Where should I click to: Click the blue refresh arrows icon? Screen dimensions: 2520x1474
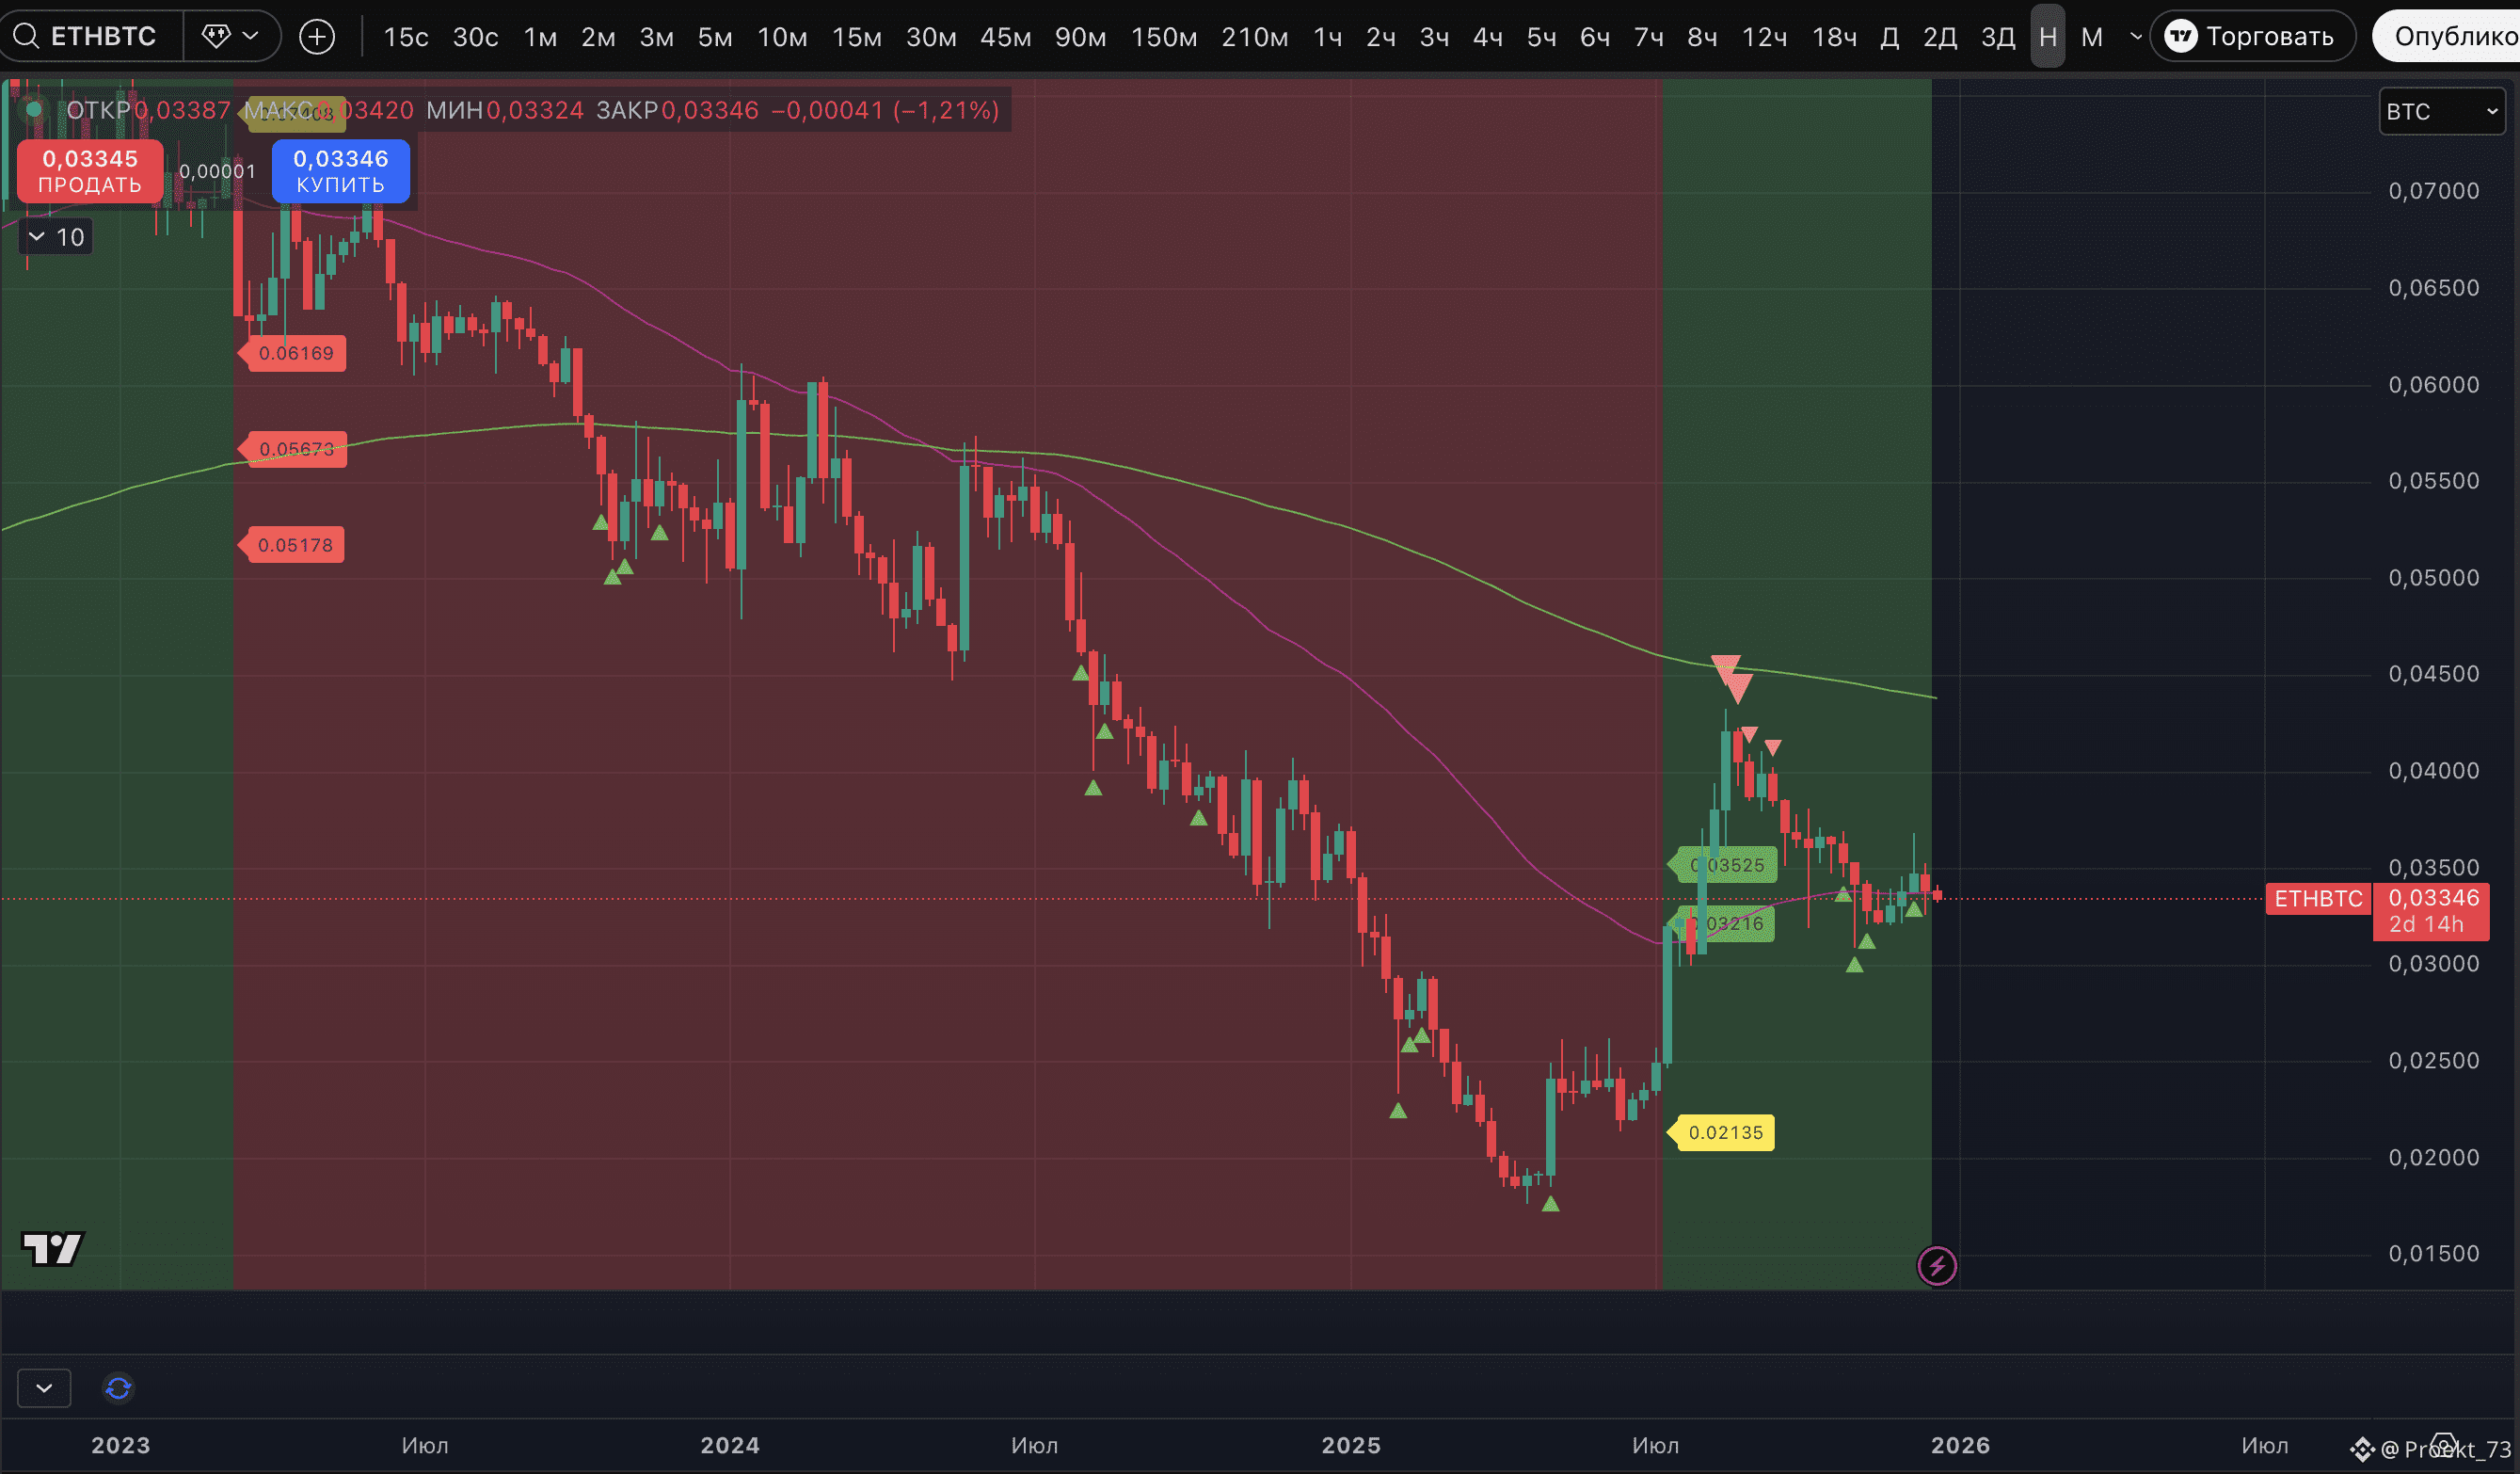[118, 1388]
